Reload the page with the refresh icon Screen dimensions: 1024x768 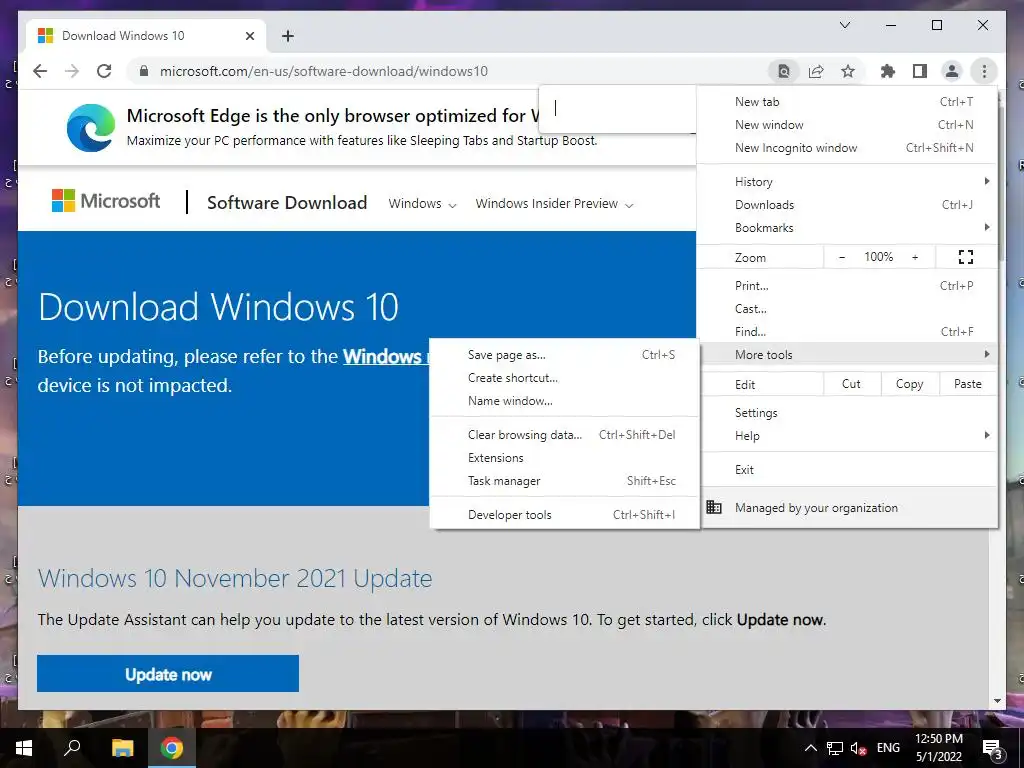coord(104,71)
